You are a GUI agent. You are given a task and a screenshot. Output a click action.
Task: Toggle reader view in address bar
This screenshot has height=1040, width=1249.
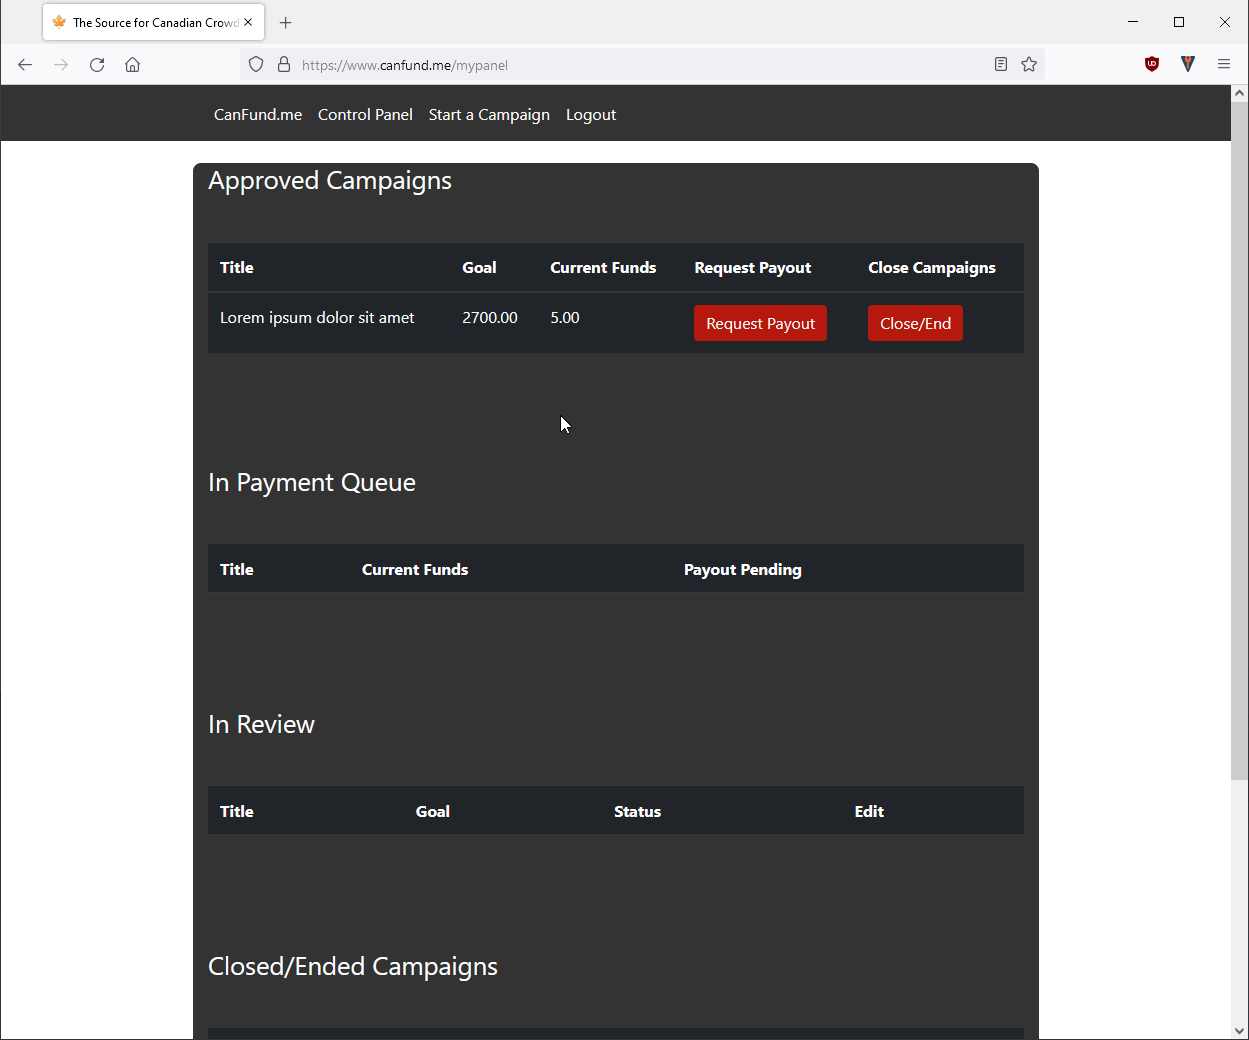(x=1000, y=65)
